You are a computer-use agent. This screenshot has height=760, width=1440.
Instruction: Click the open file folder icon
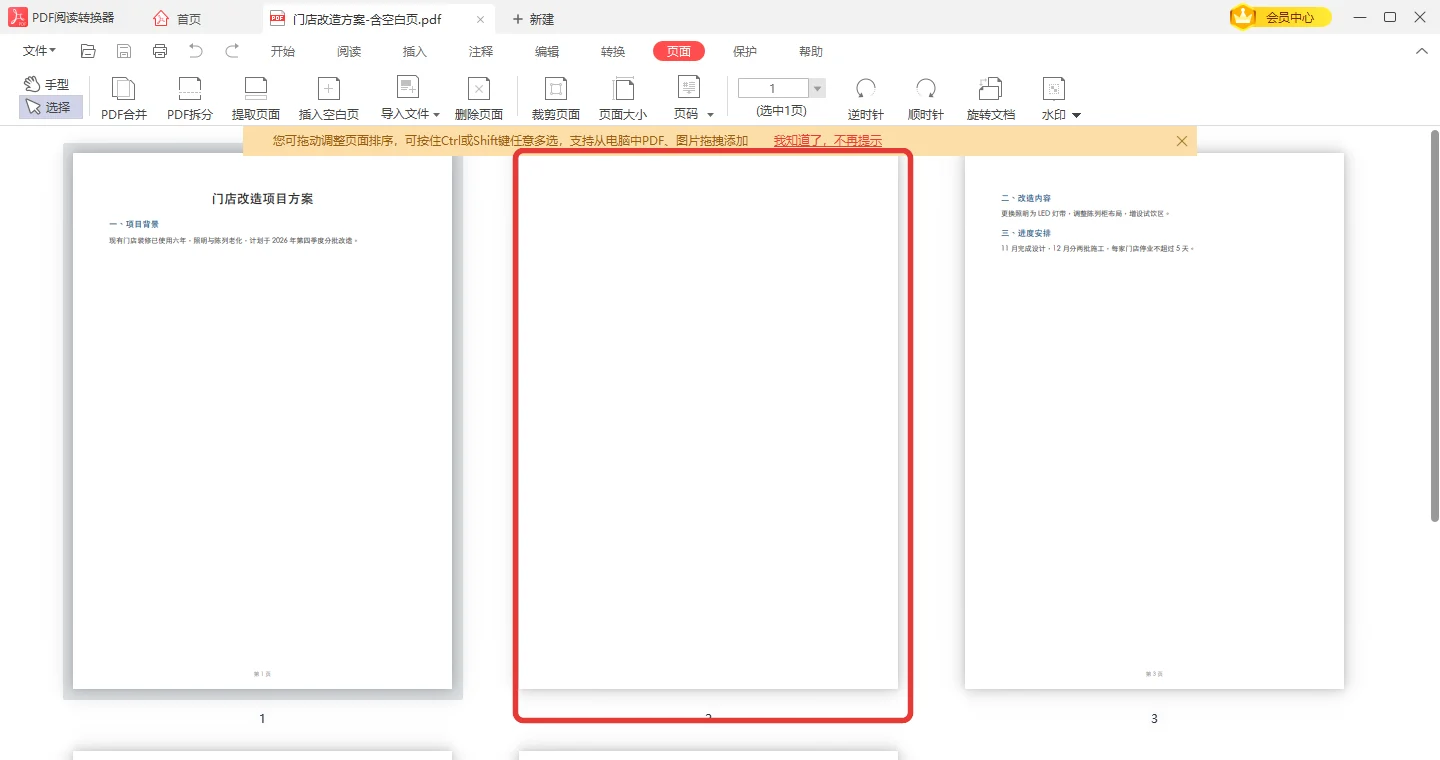tap(88, 51)
